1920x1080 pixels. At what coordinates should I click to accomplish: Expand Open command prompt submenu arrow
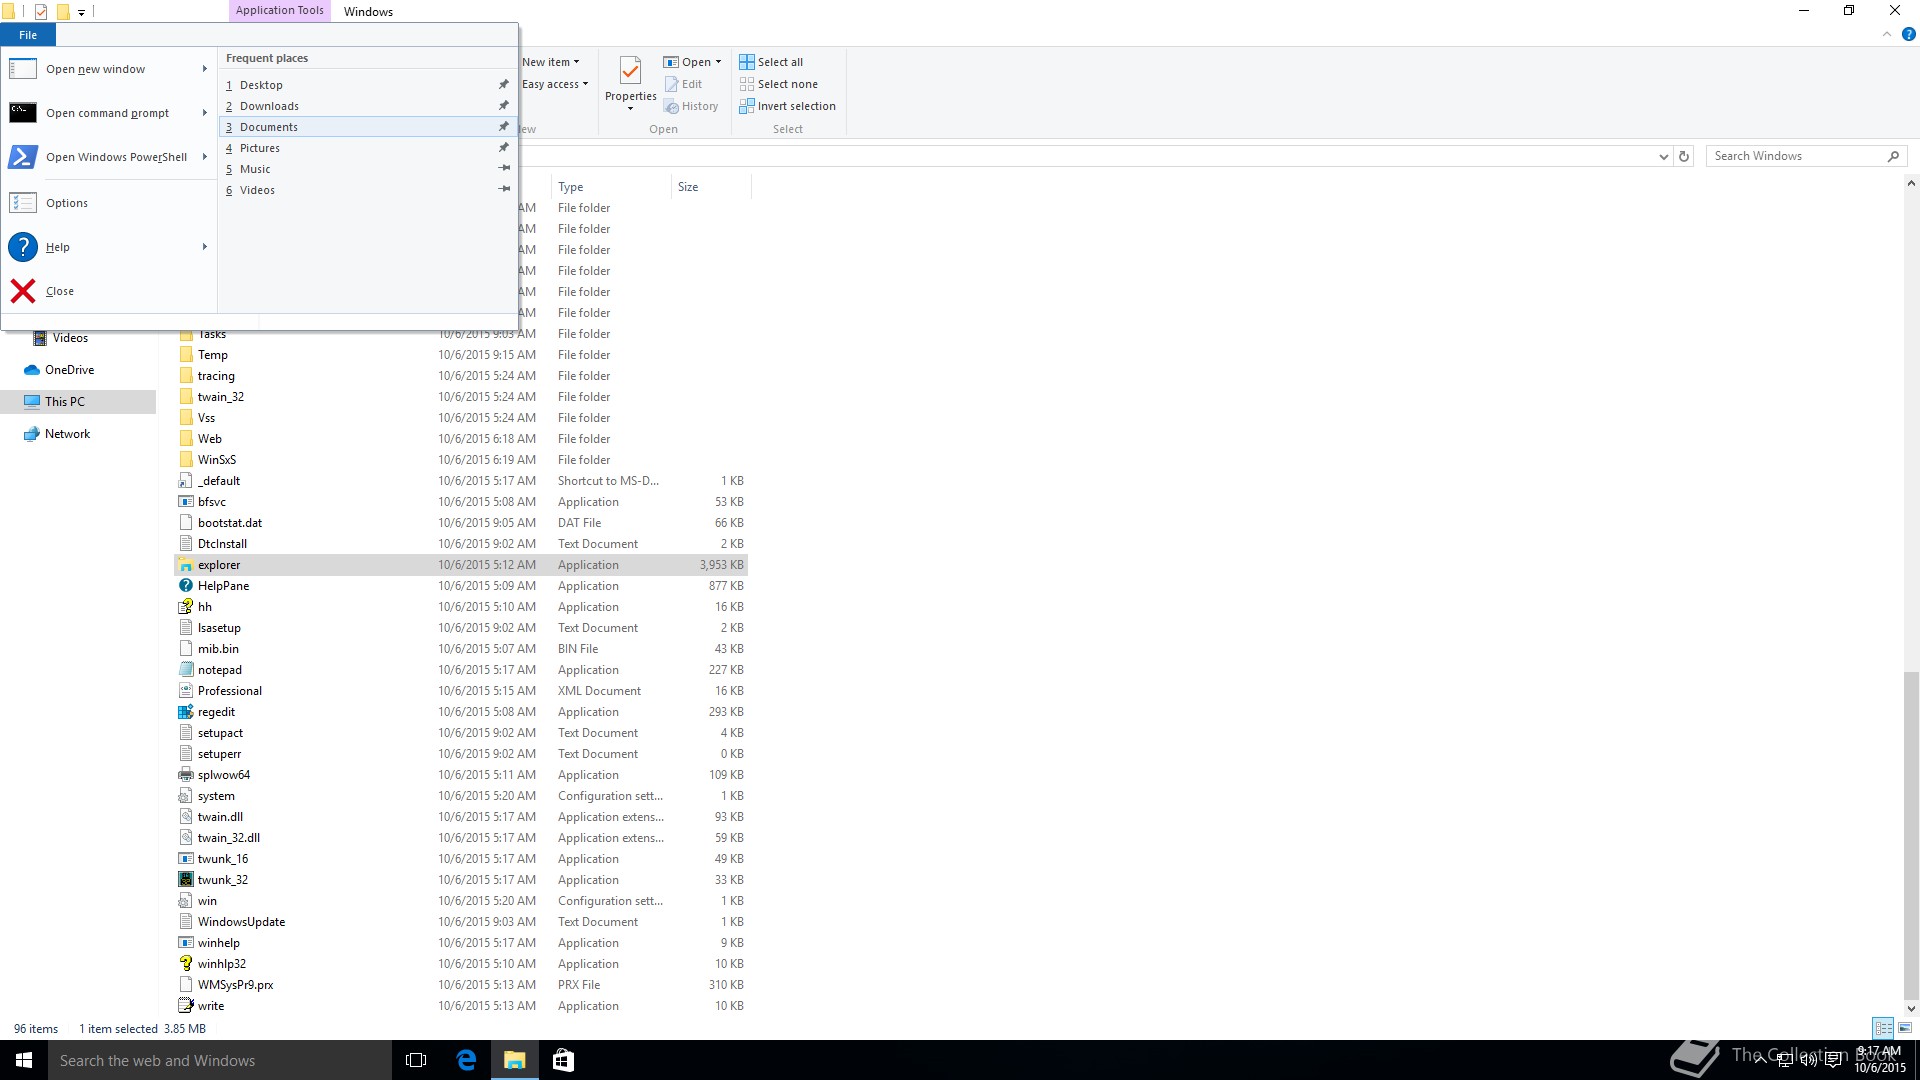205,113
